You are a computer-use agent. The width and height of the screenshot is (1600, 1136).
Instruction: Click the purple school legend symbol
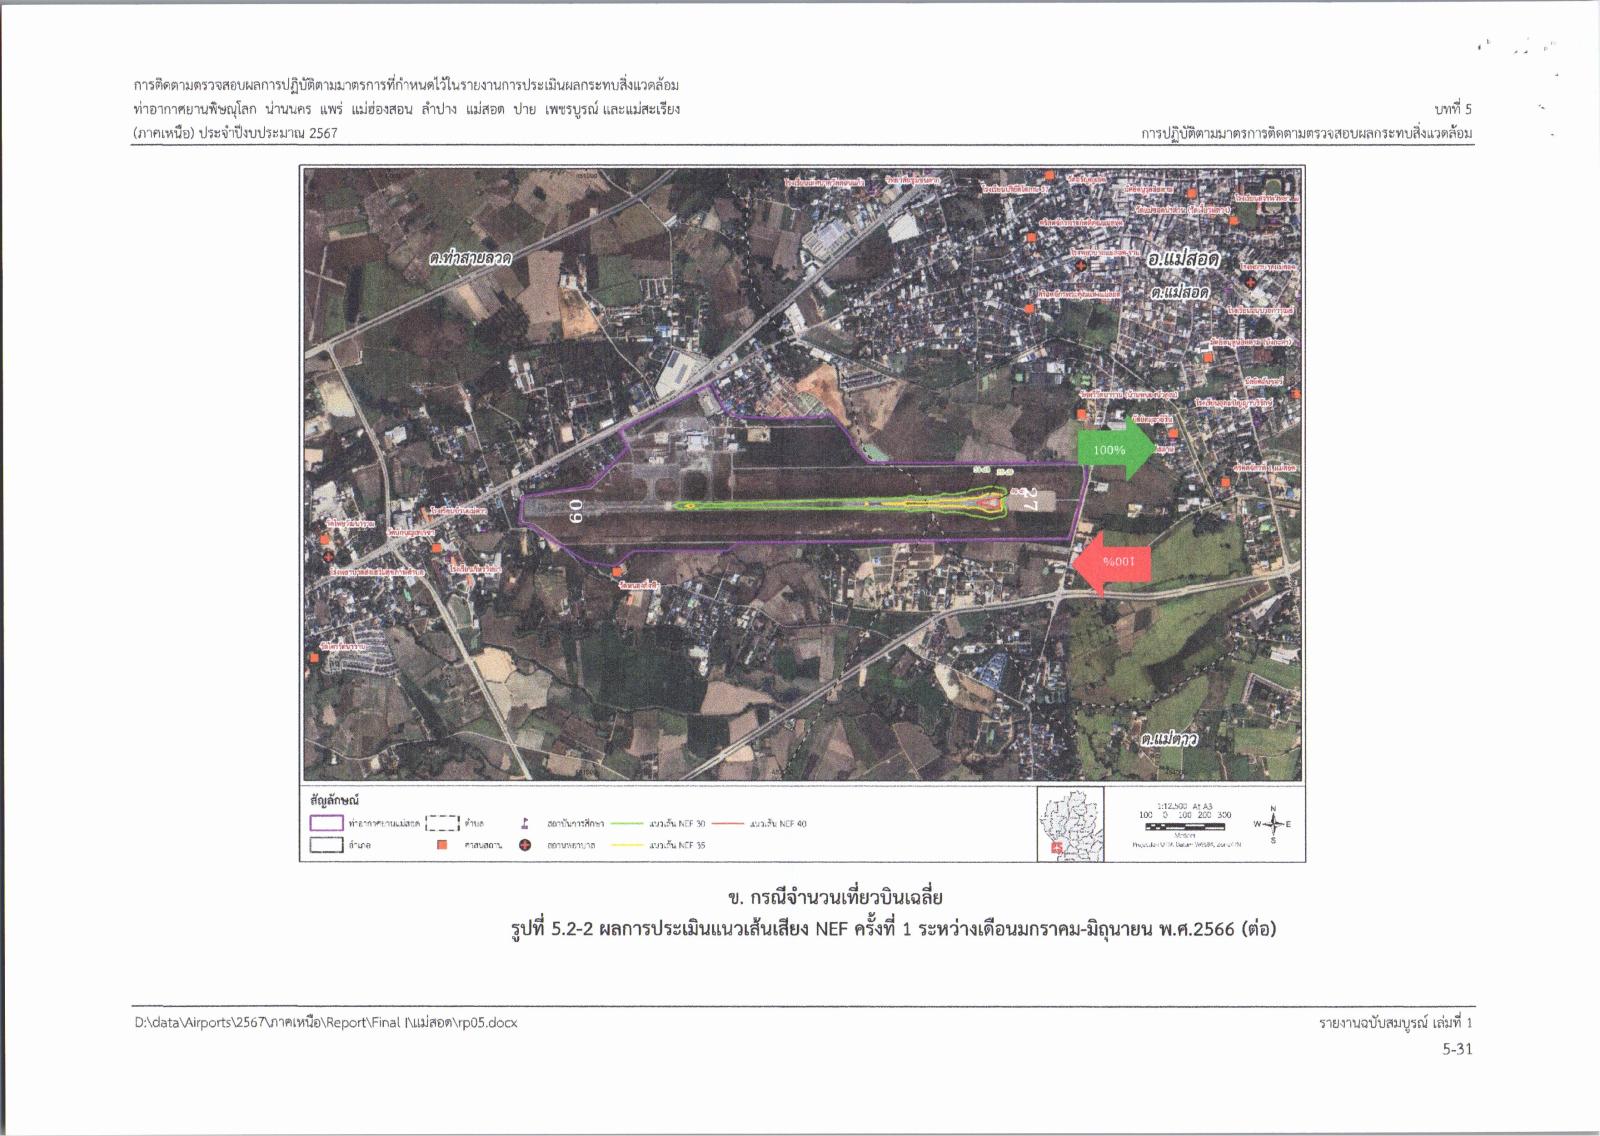pos(524,824)
